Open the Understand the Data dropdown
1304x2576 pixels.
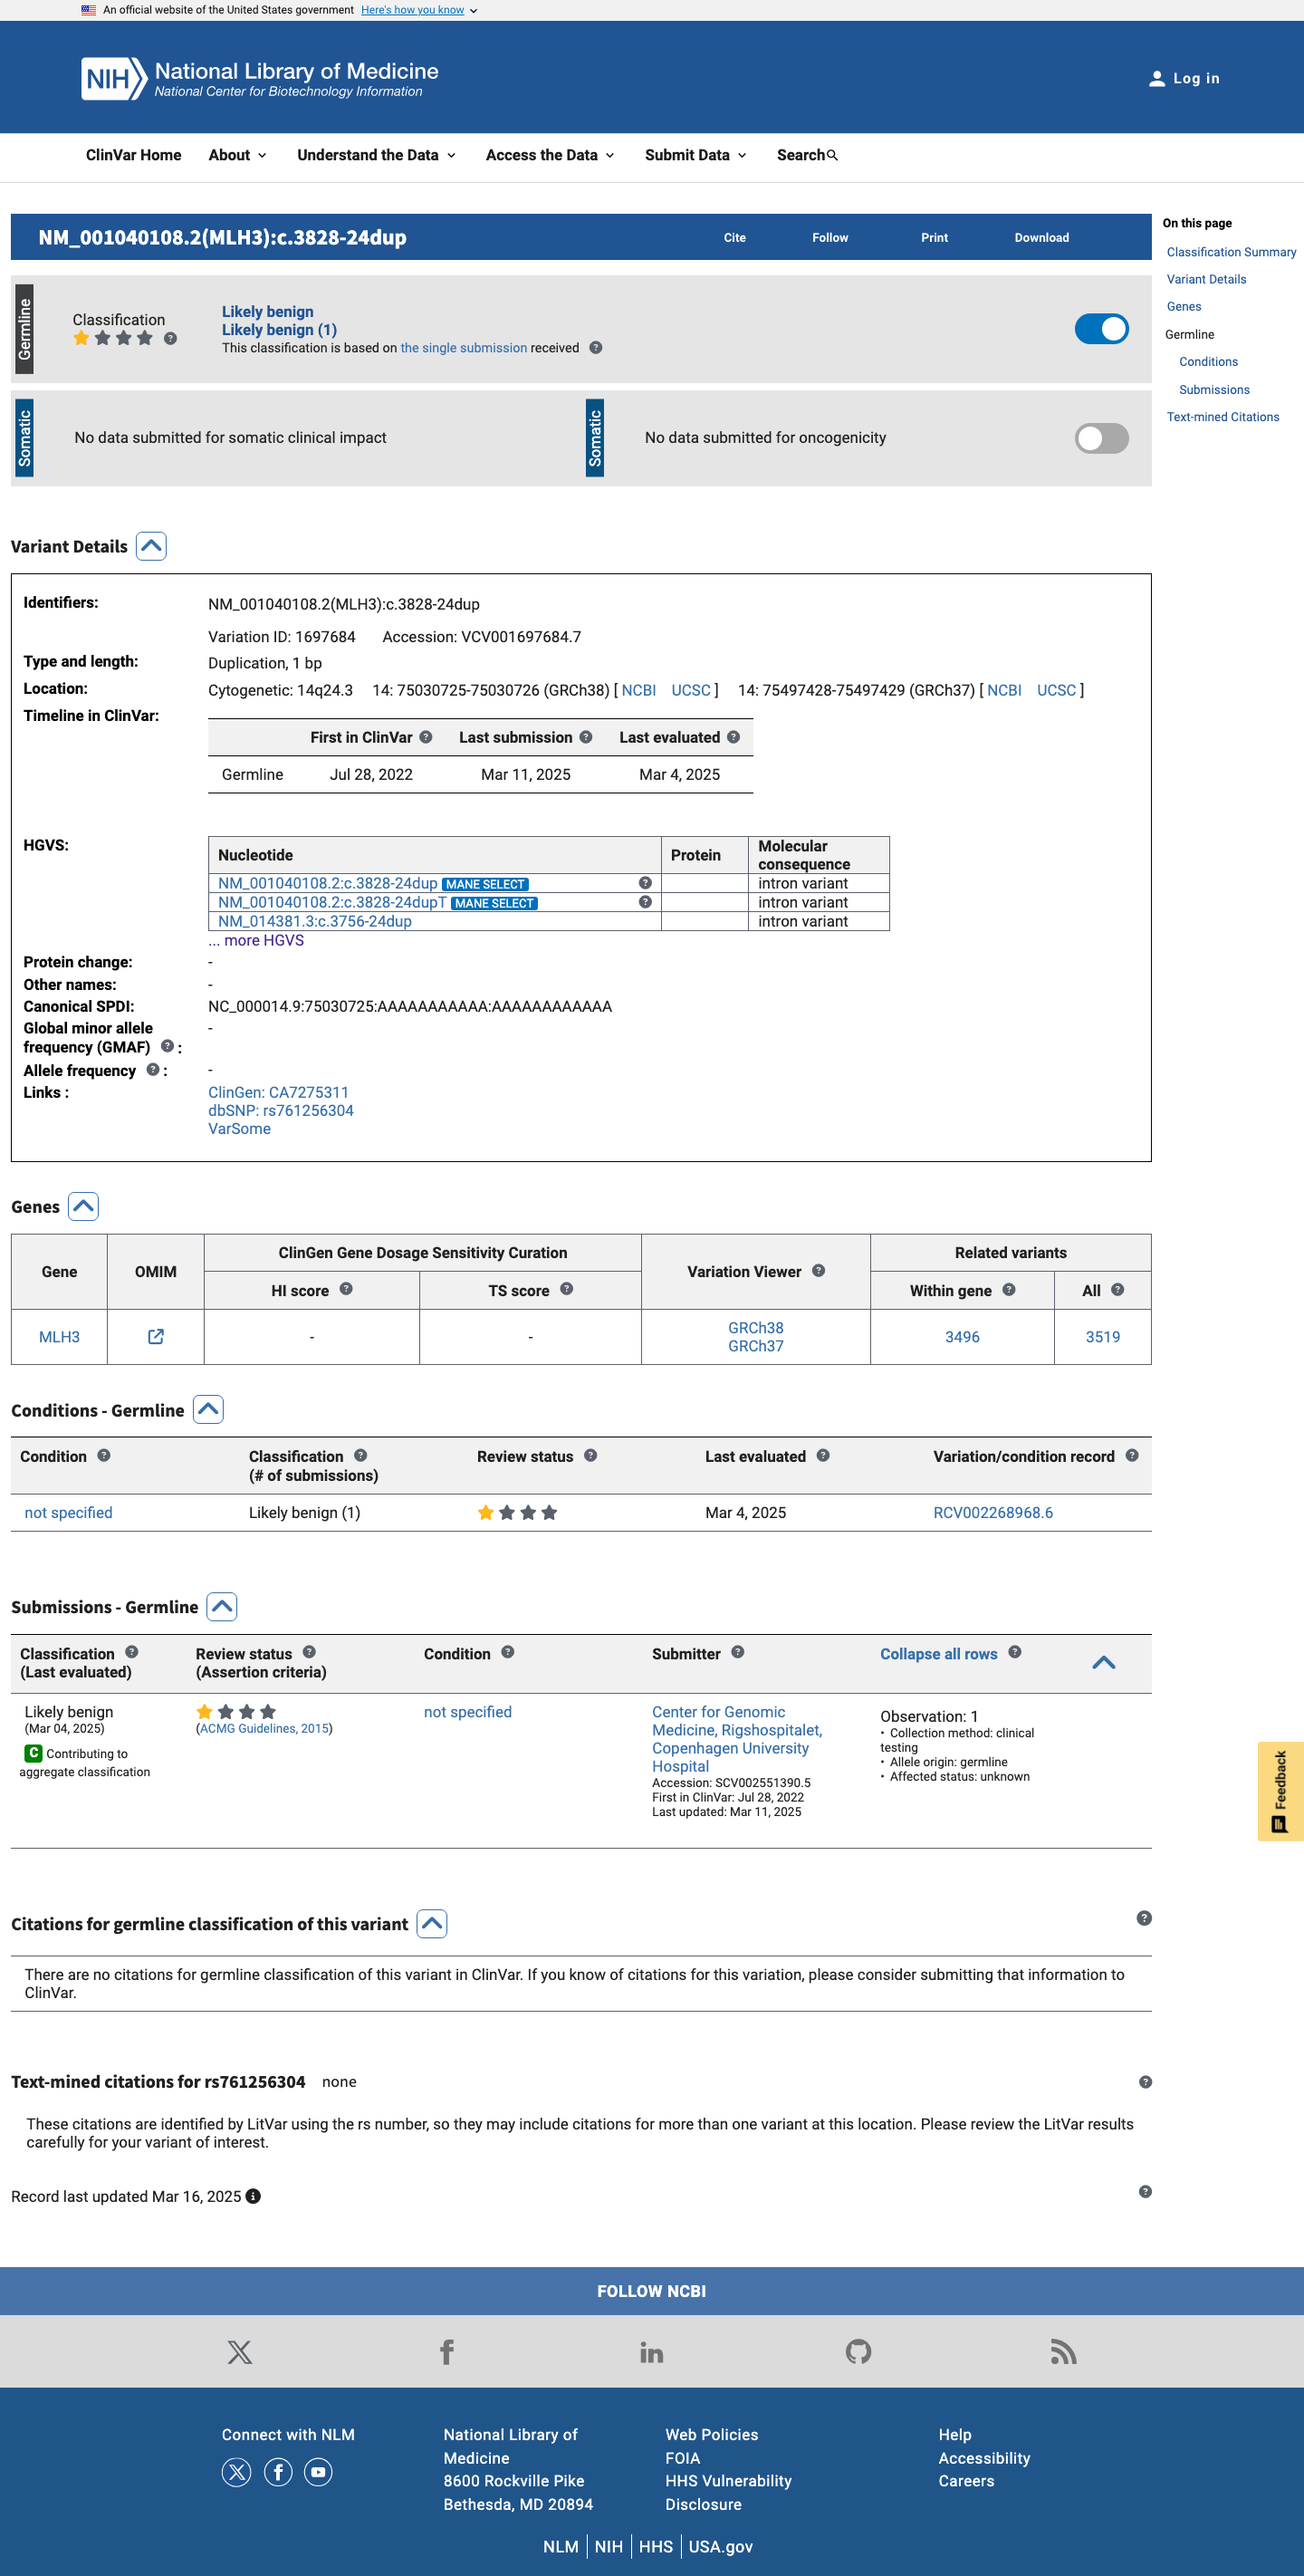pos(377,155)
